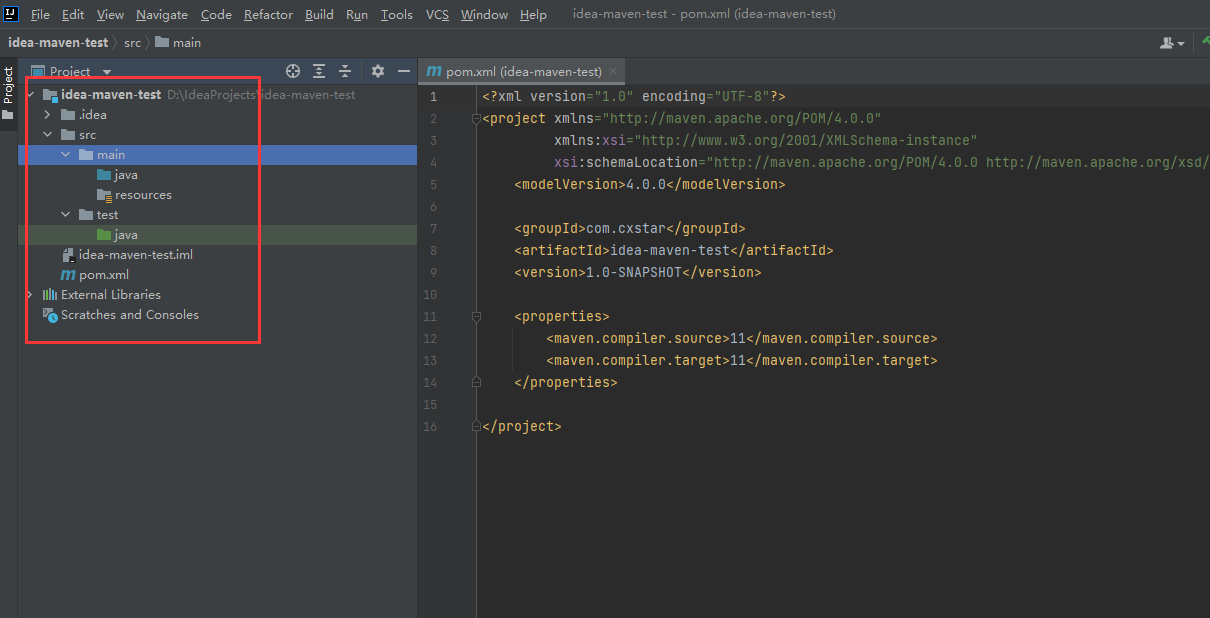Click the Project tool window settings gear
Screen dimensions: 1210x618
(x=377, y=71)
